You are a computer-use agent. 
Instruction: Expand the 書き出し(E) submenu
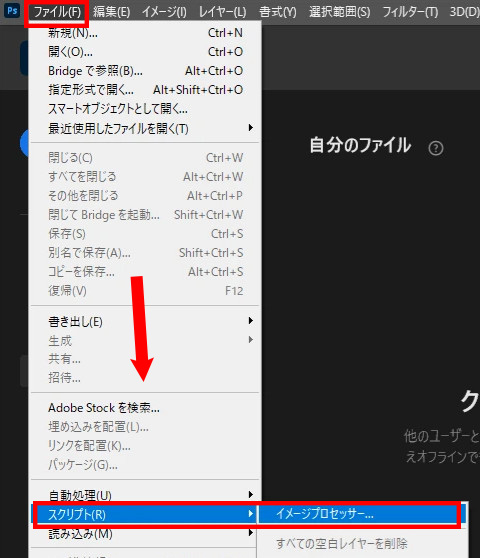coord(145,321)
